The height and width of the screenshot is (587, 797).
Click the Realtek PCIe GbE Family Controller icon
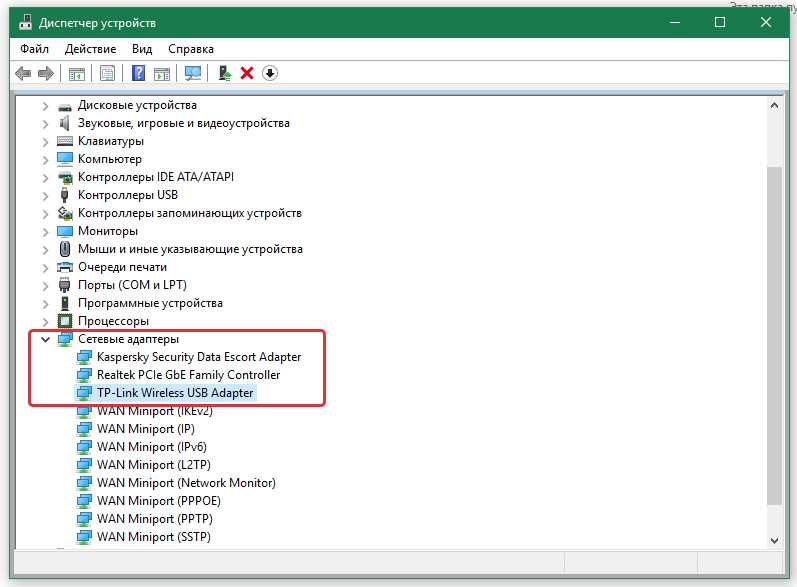[84, 375]
